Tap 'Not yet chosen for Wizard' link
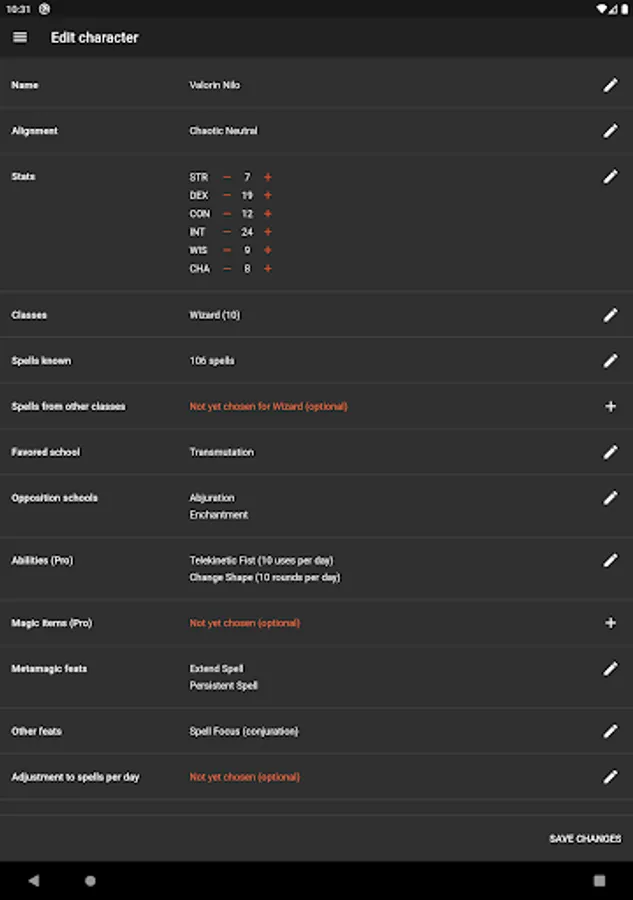The width and height of the screenshot is (633, 900). (268, 407)
